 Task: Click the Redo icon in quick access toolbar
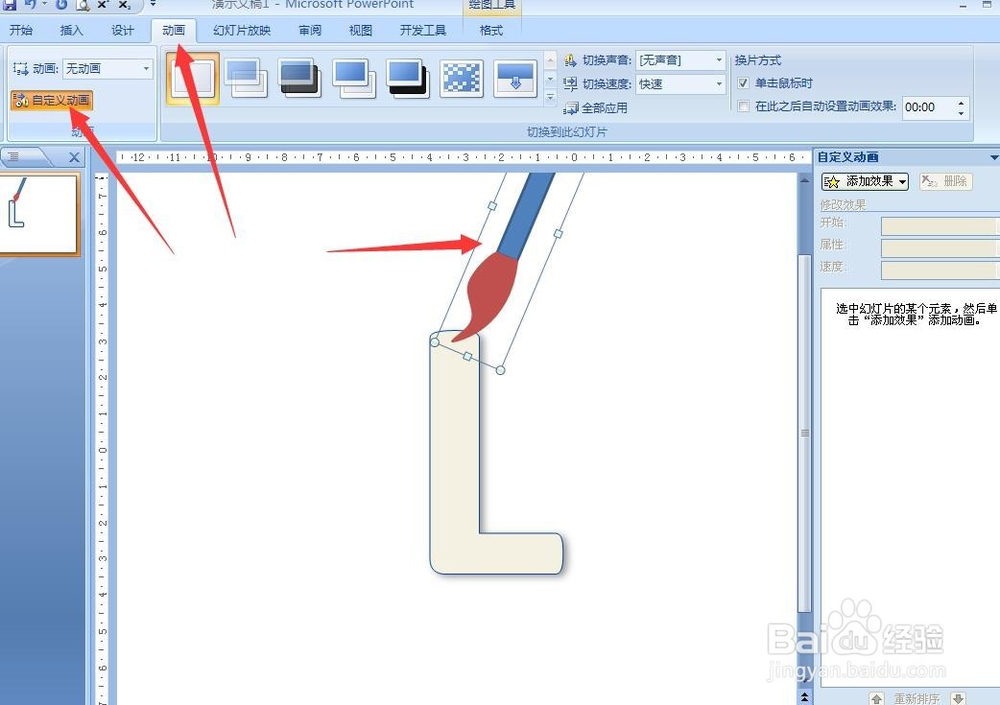coord(61,4)
